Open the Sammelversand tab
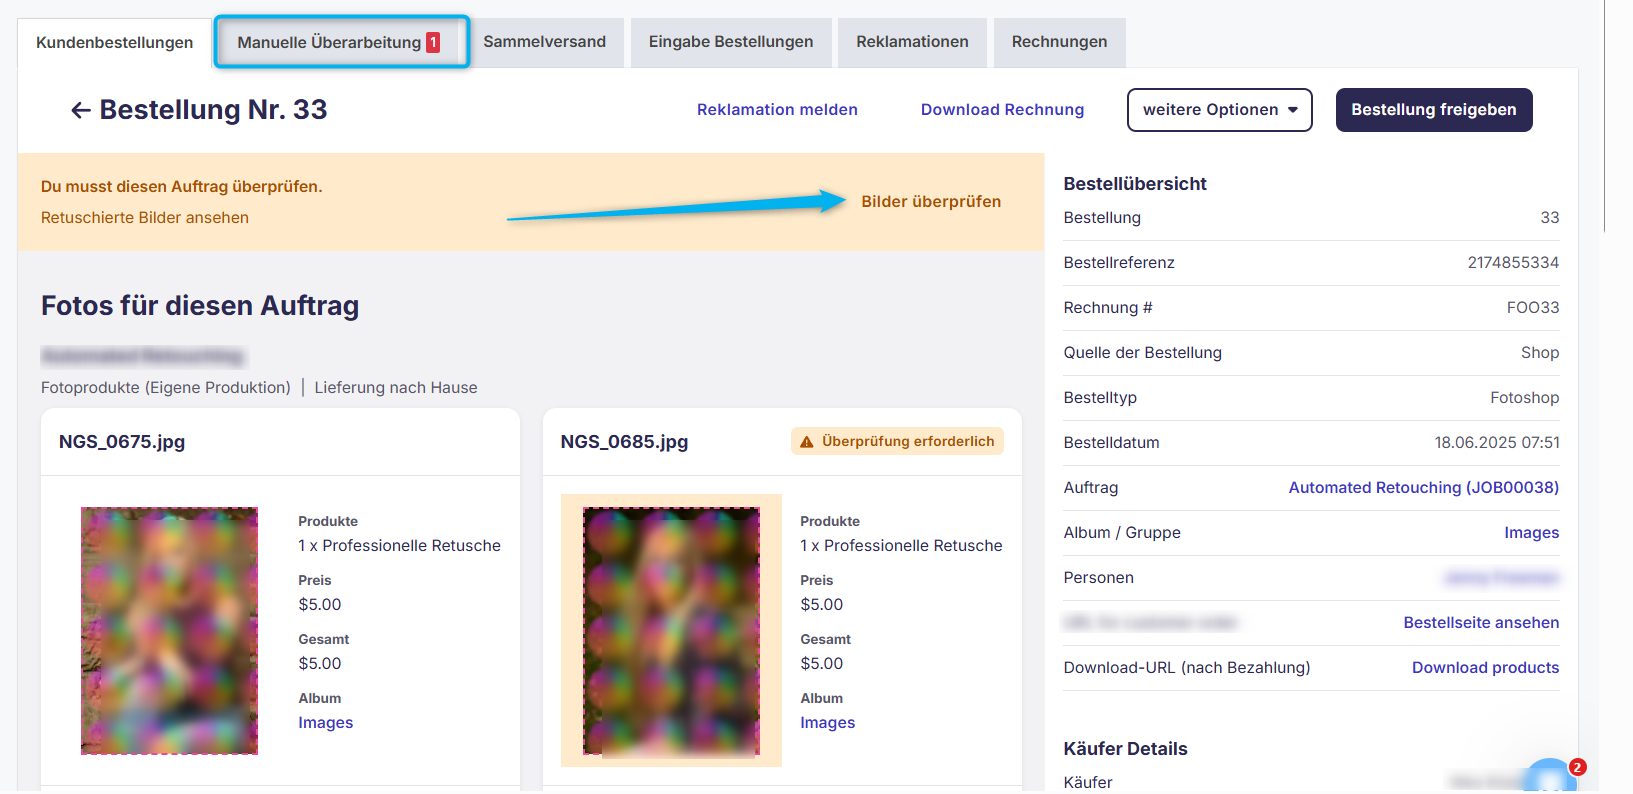1633x794 pixels. [x=545, y=42]
